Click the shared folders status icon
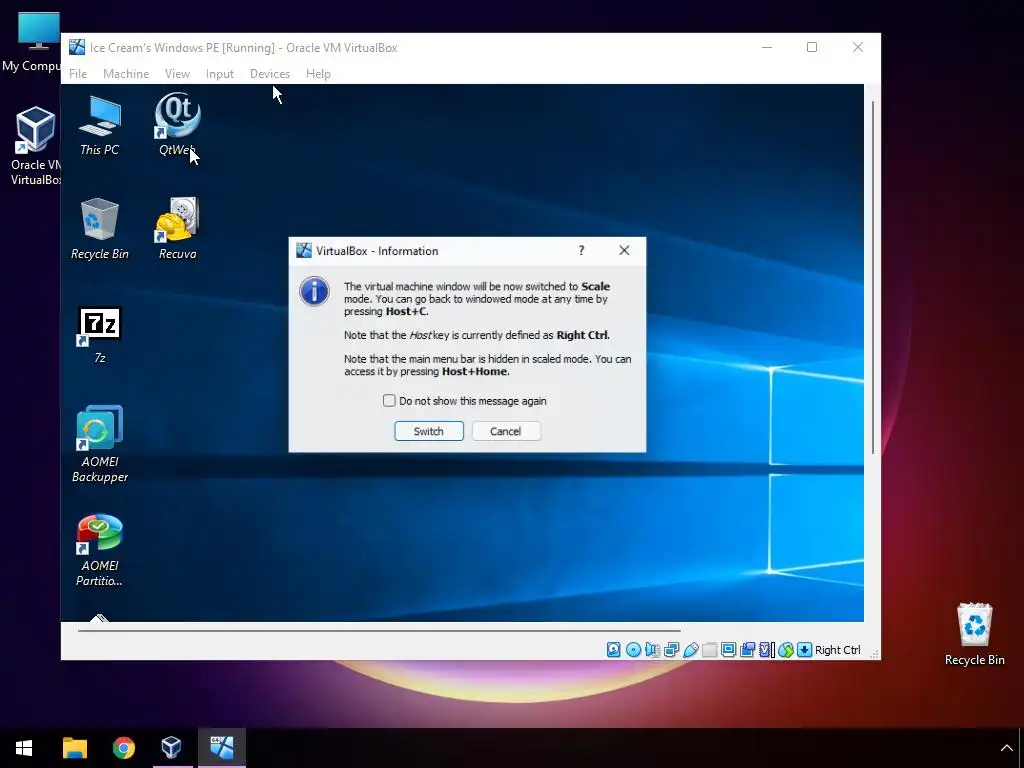The width and height of the screenshot is (1024, 768). 709,650
